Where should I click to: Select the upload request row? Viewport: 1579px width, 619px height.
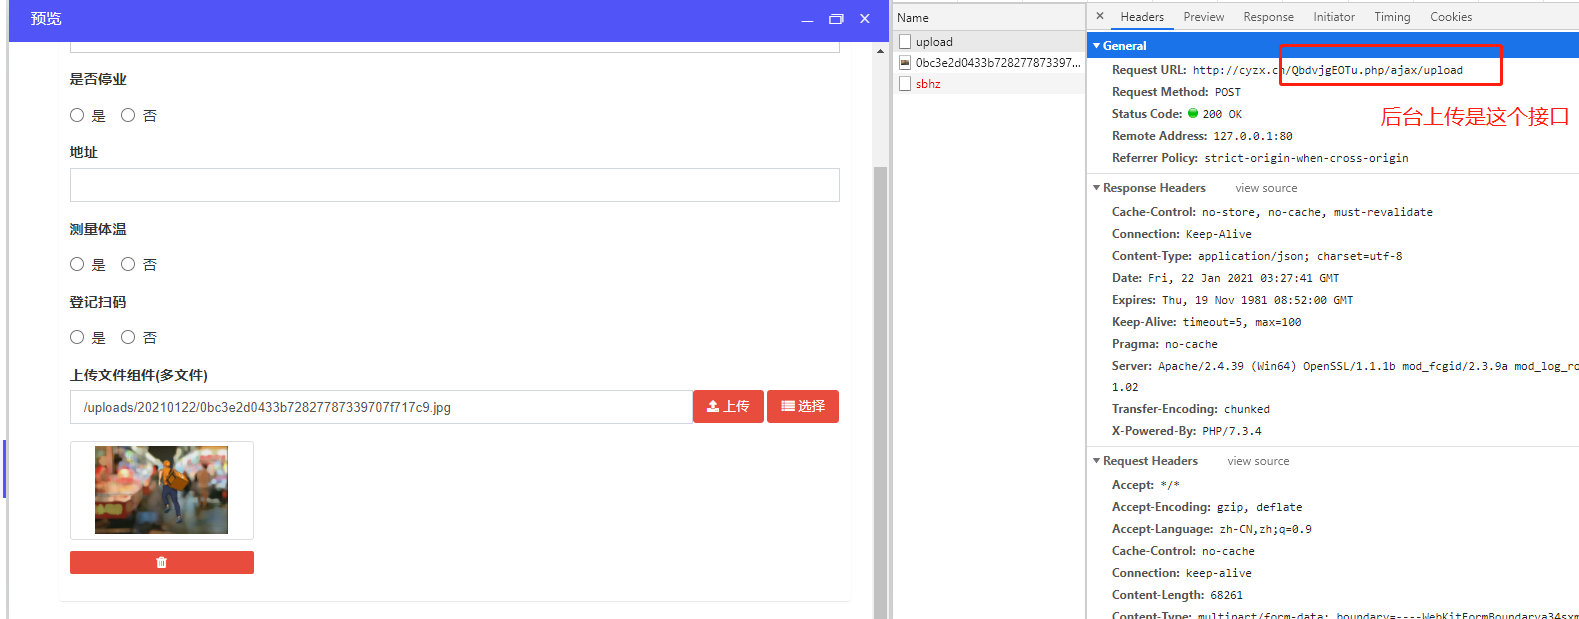pyautogui.click(x=989, y=41)
